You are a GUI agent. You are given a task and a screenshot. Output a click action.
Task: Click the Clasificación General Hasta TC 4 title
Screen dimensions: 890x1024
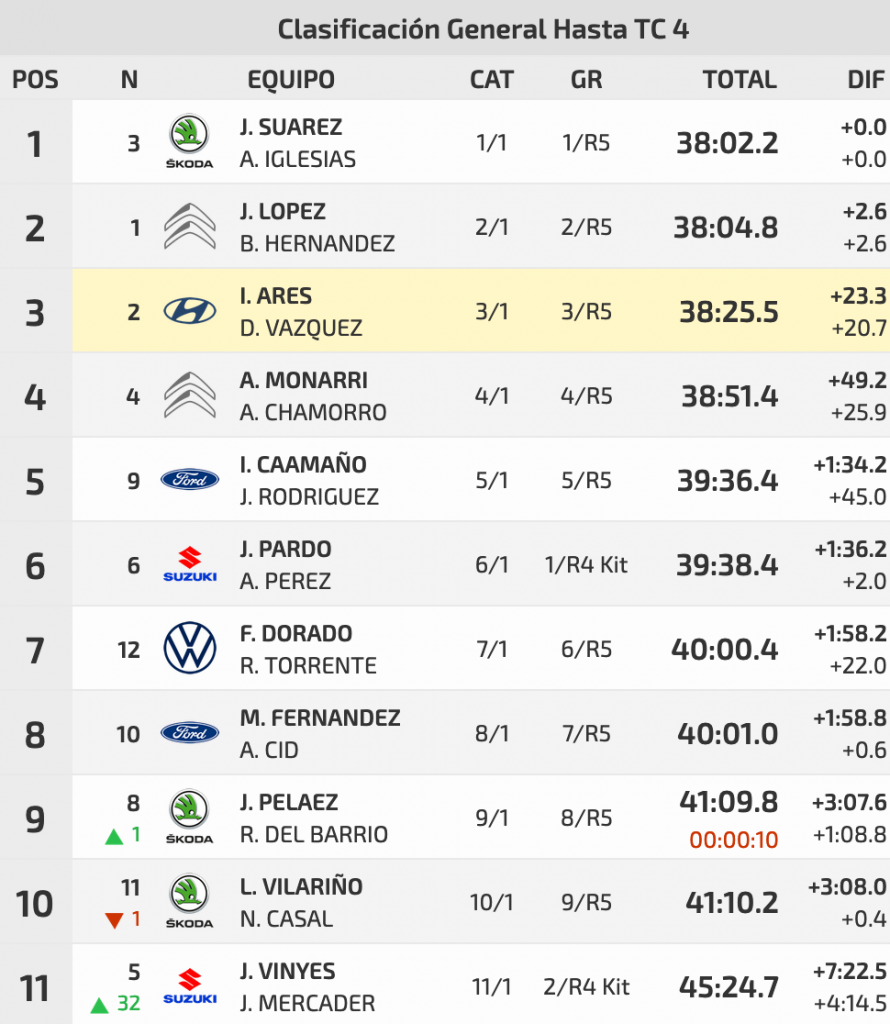coord(483,29)
